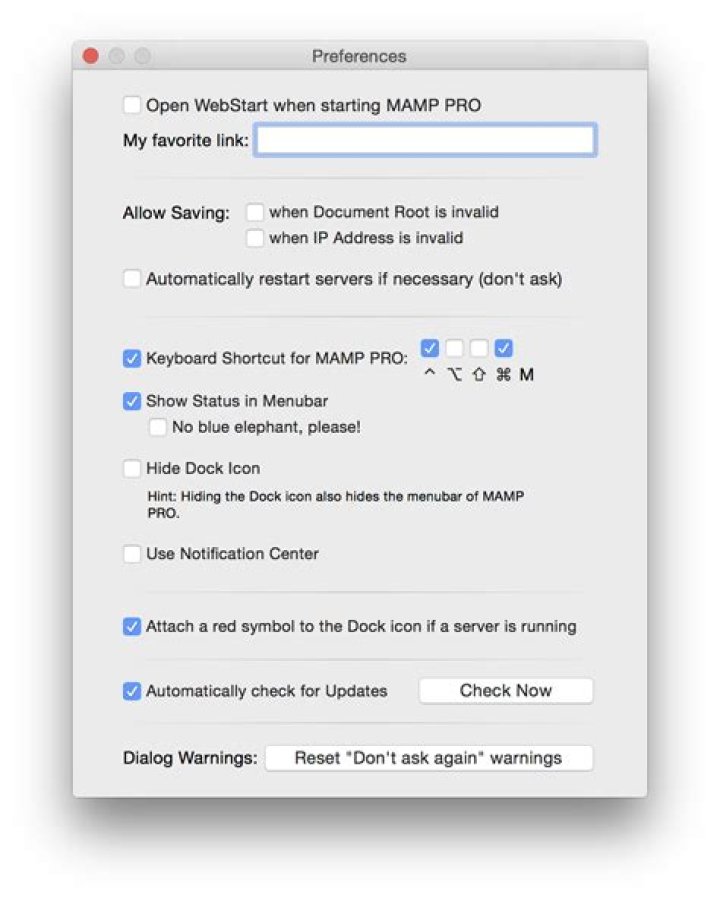Click the Hide Dock icon hint text
The height and width of the screenshot is (901, 720).
(336, 504)
